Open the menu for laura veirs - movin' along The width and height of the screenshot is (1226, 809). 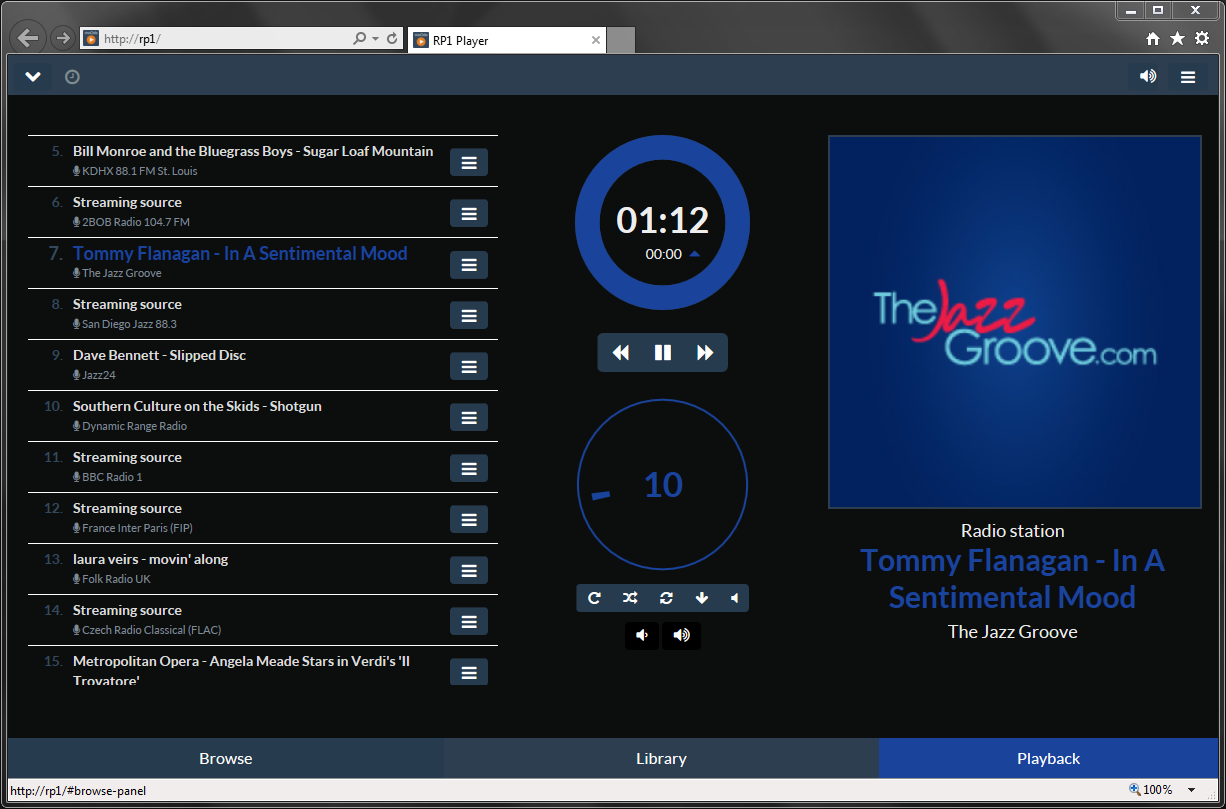468,570
